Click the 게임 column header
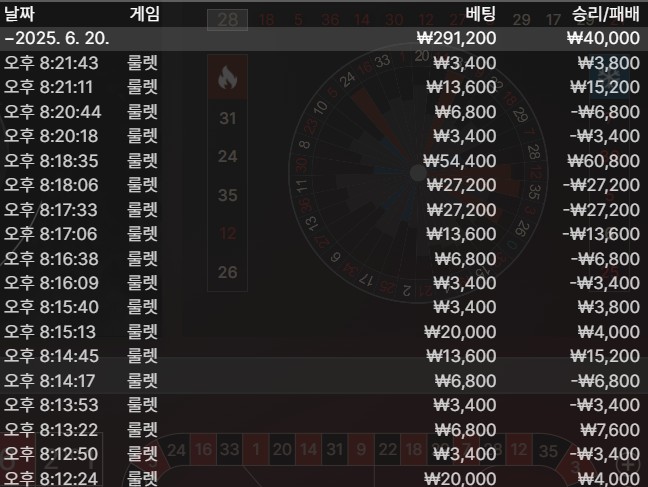Viewport: 648px width, 487px height. tap(144, 14)
